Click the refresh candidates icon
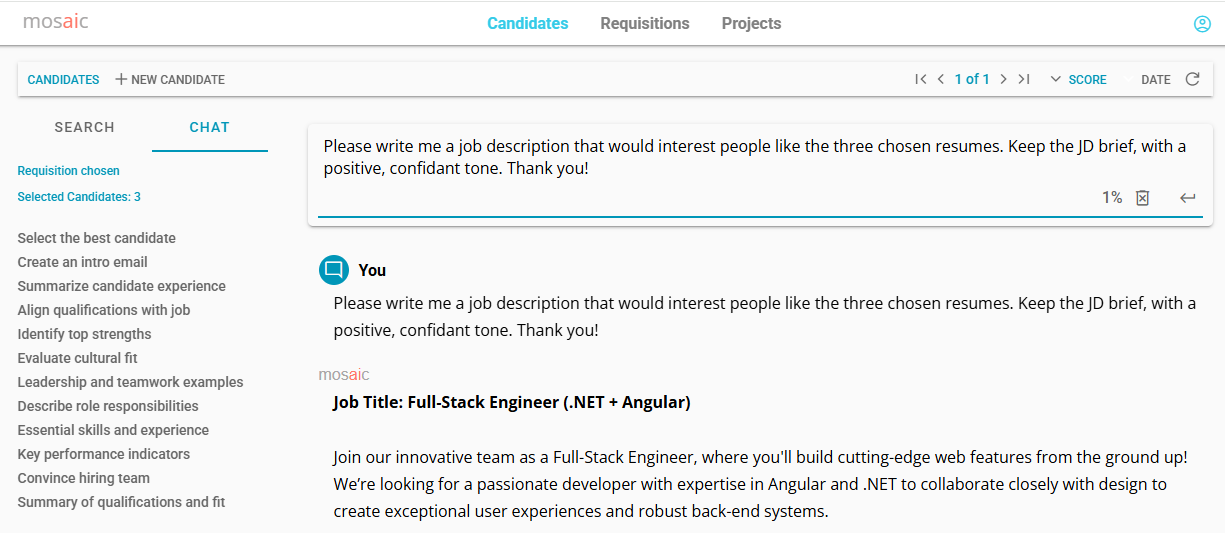1225x533 pixels. click(1192, 79)
